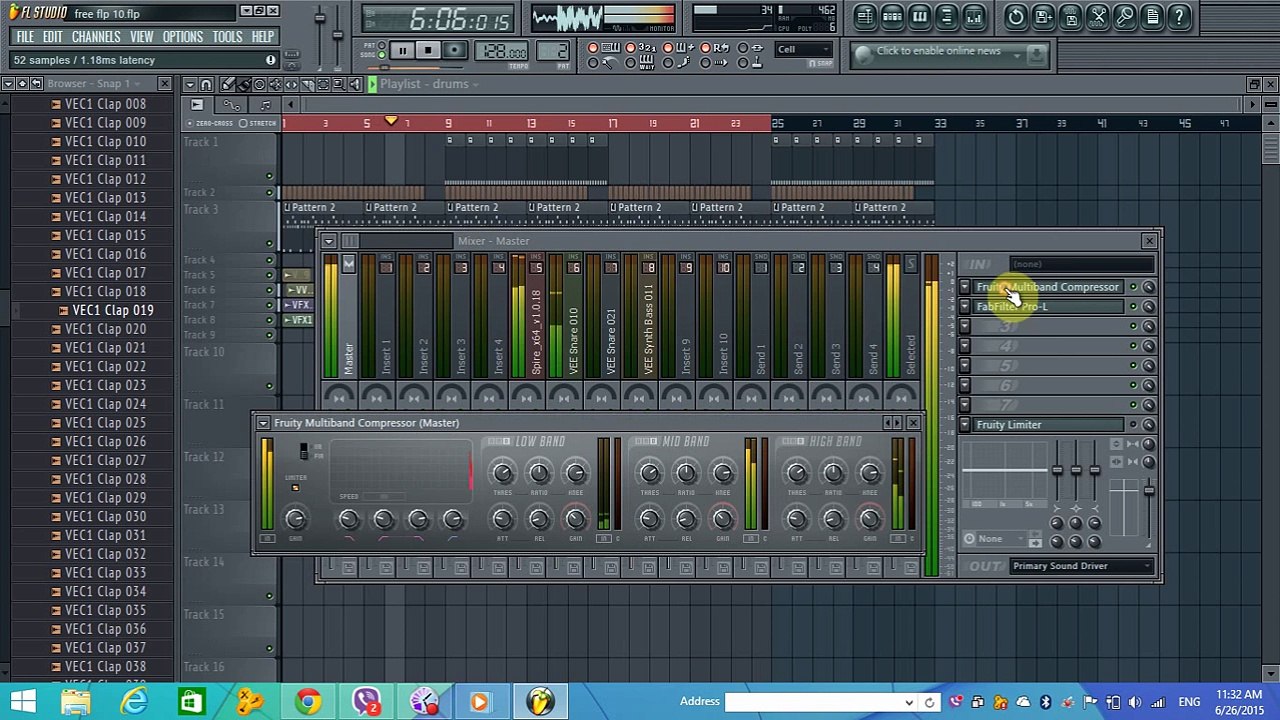Open the TOOLS menu

click(227, 37)
